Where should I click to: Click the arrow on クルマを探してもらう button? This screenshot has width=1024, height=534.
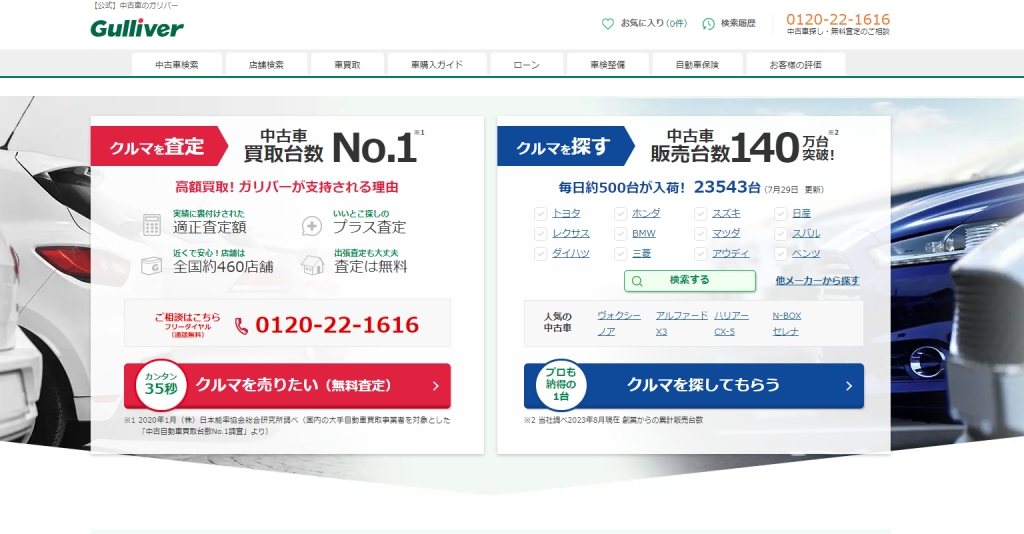click(x=848, y=386)
